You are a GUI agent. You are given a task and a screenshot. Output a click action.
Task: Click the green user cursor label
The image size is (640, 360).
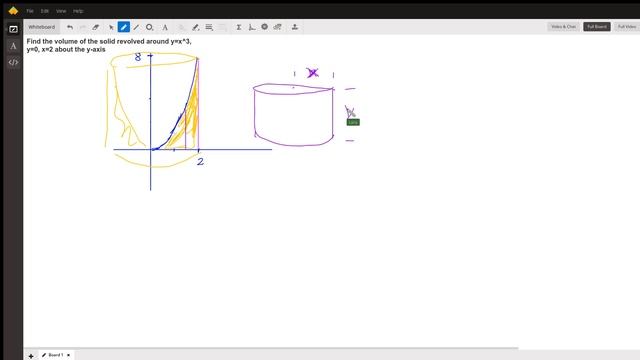[353, 122]
